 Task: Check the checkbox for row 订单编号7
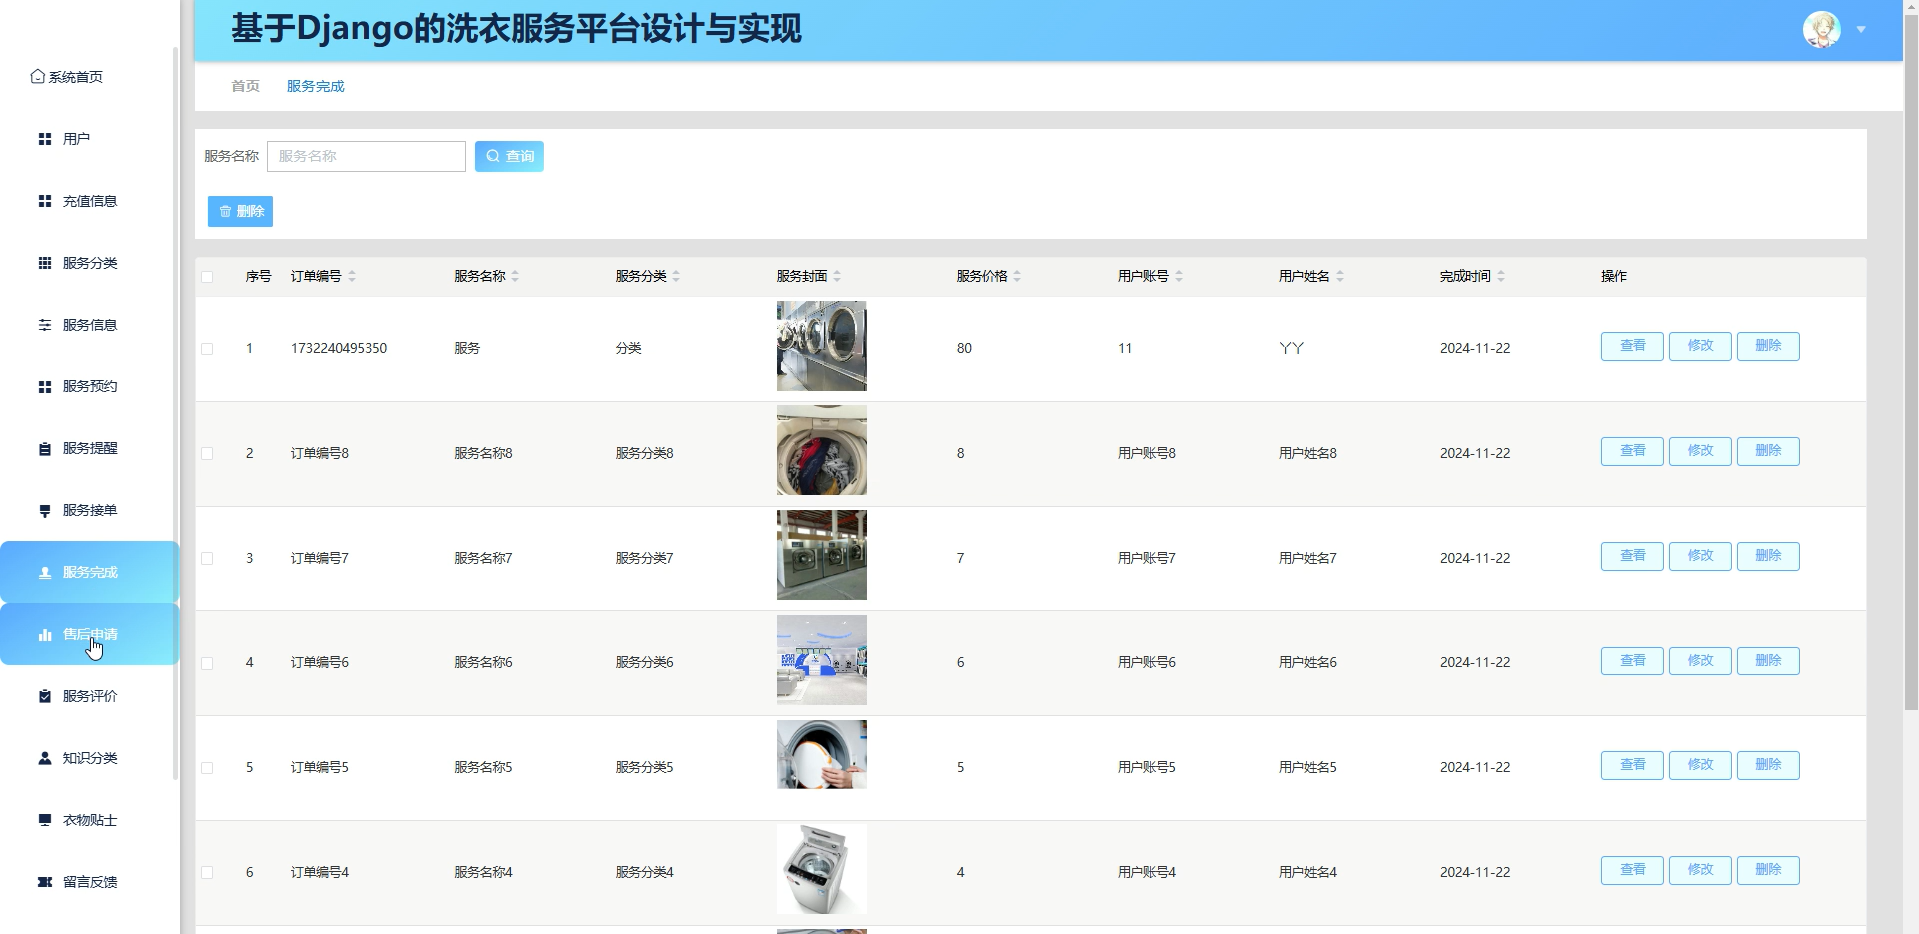(x=207, y=559)
